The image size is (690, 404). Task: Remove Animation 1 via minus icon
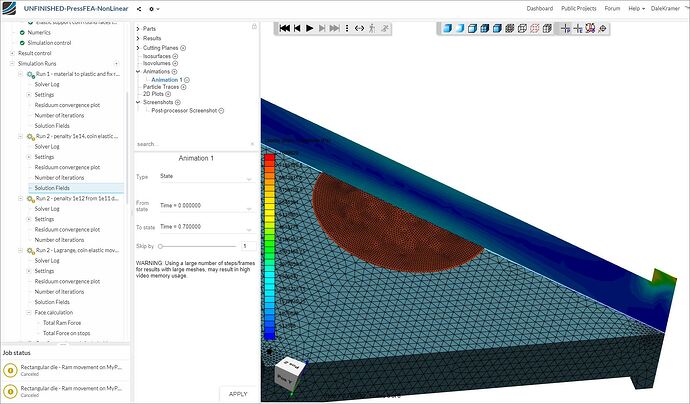pos(187,80)
